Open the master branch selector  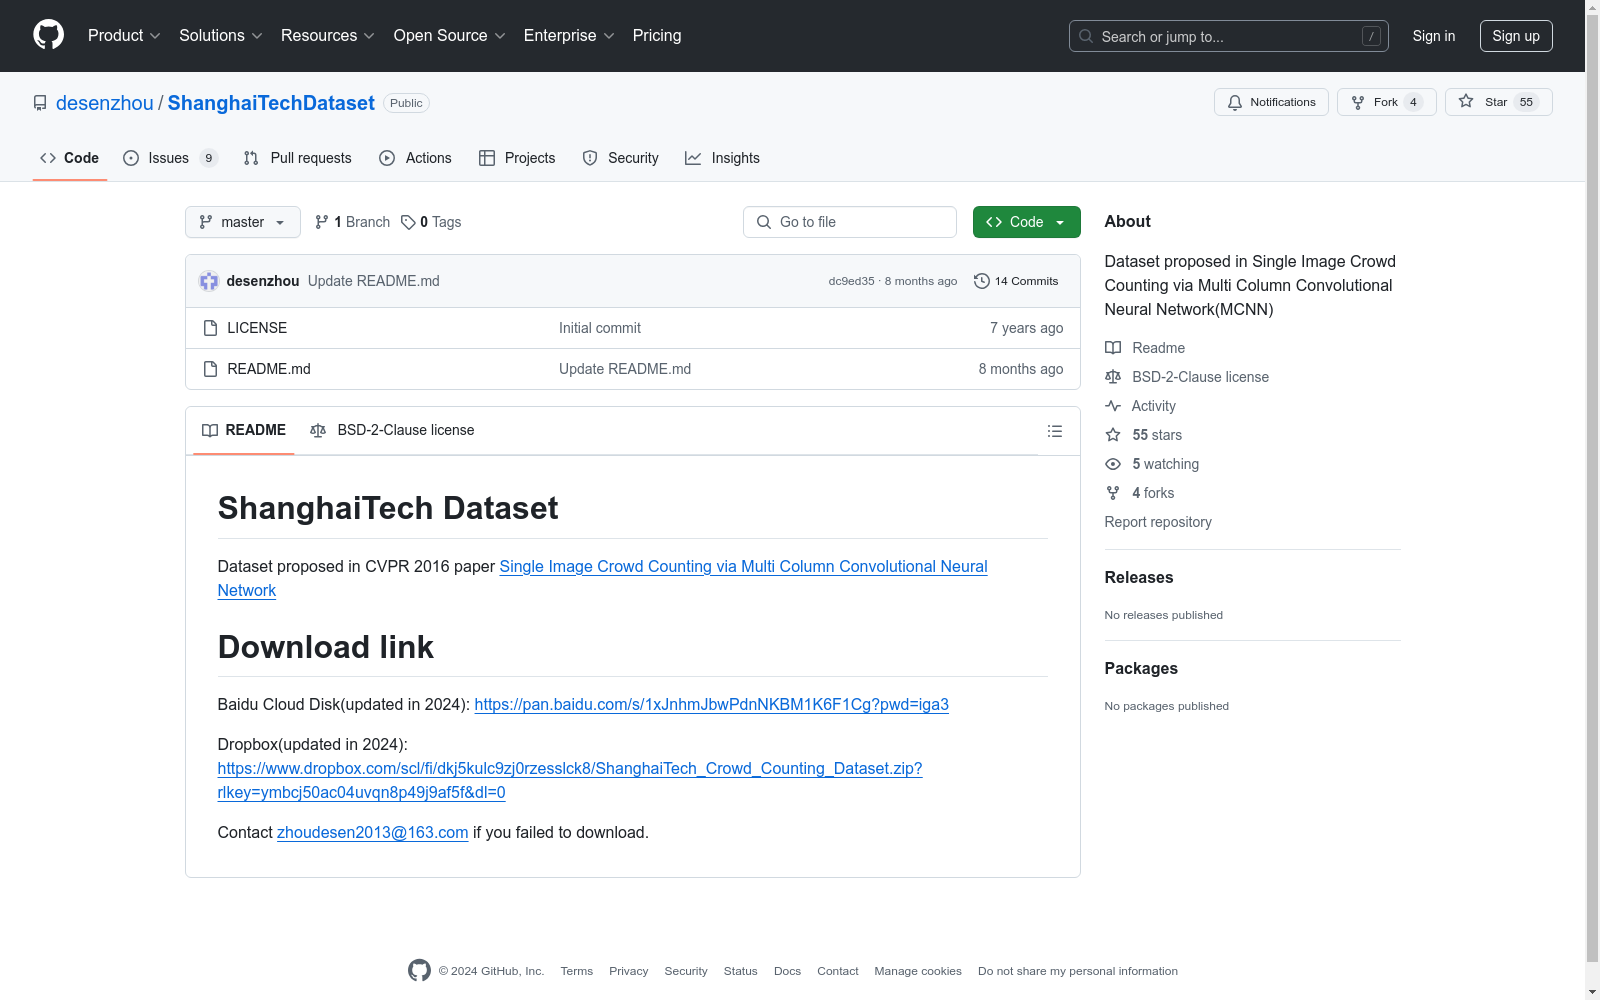pyautogui.click(x=243, y=222)
